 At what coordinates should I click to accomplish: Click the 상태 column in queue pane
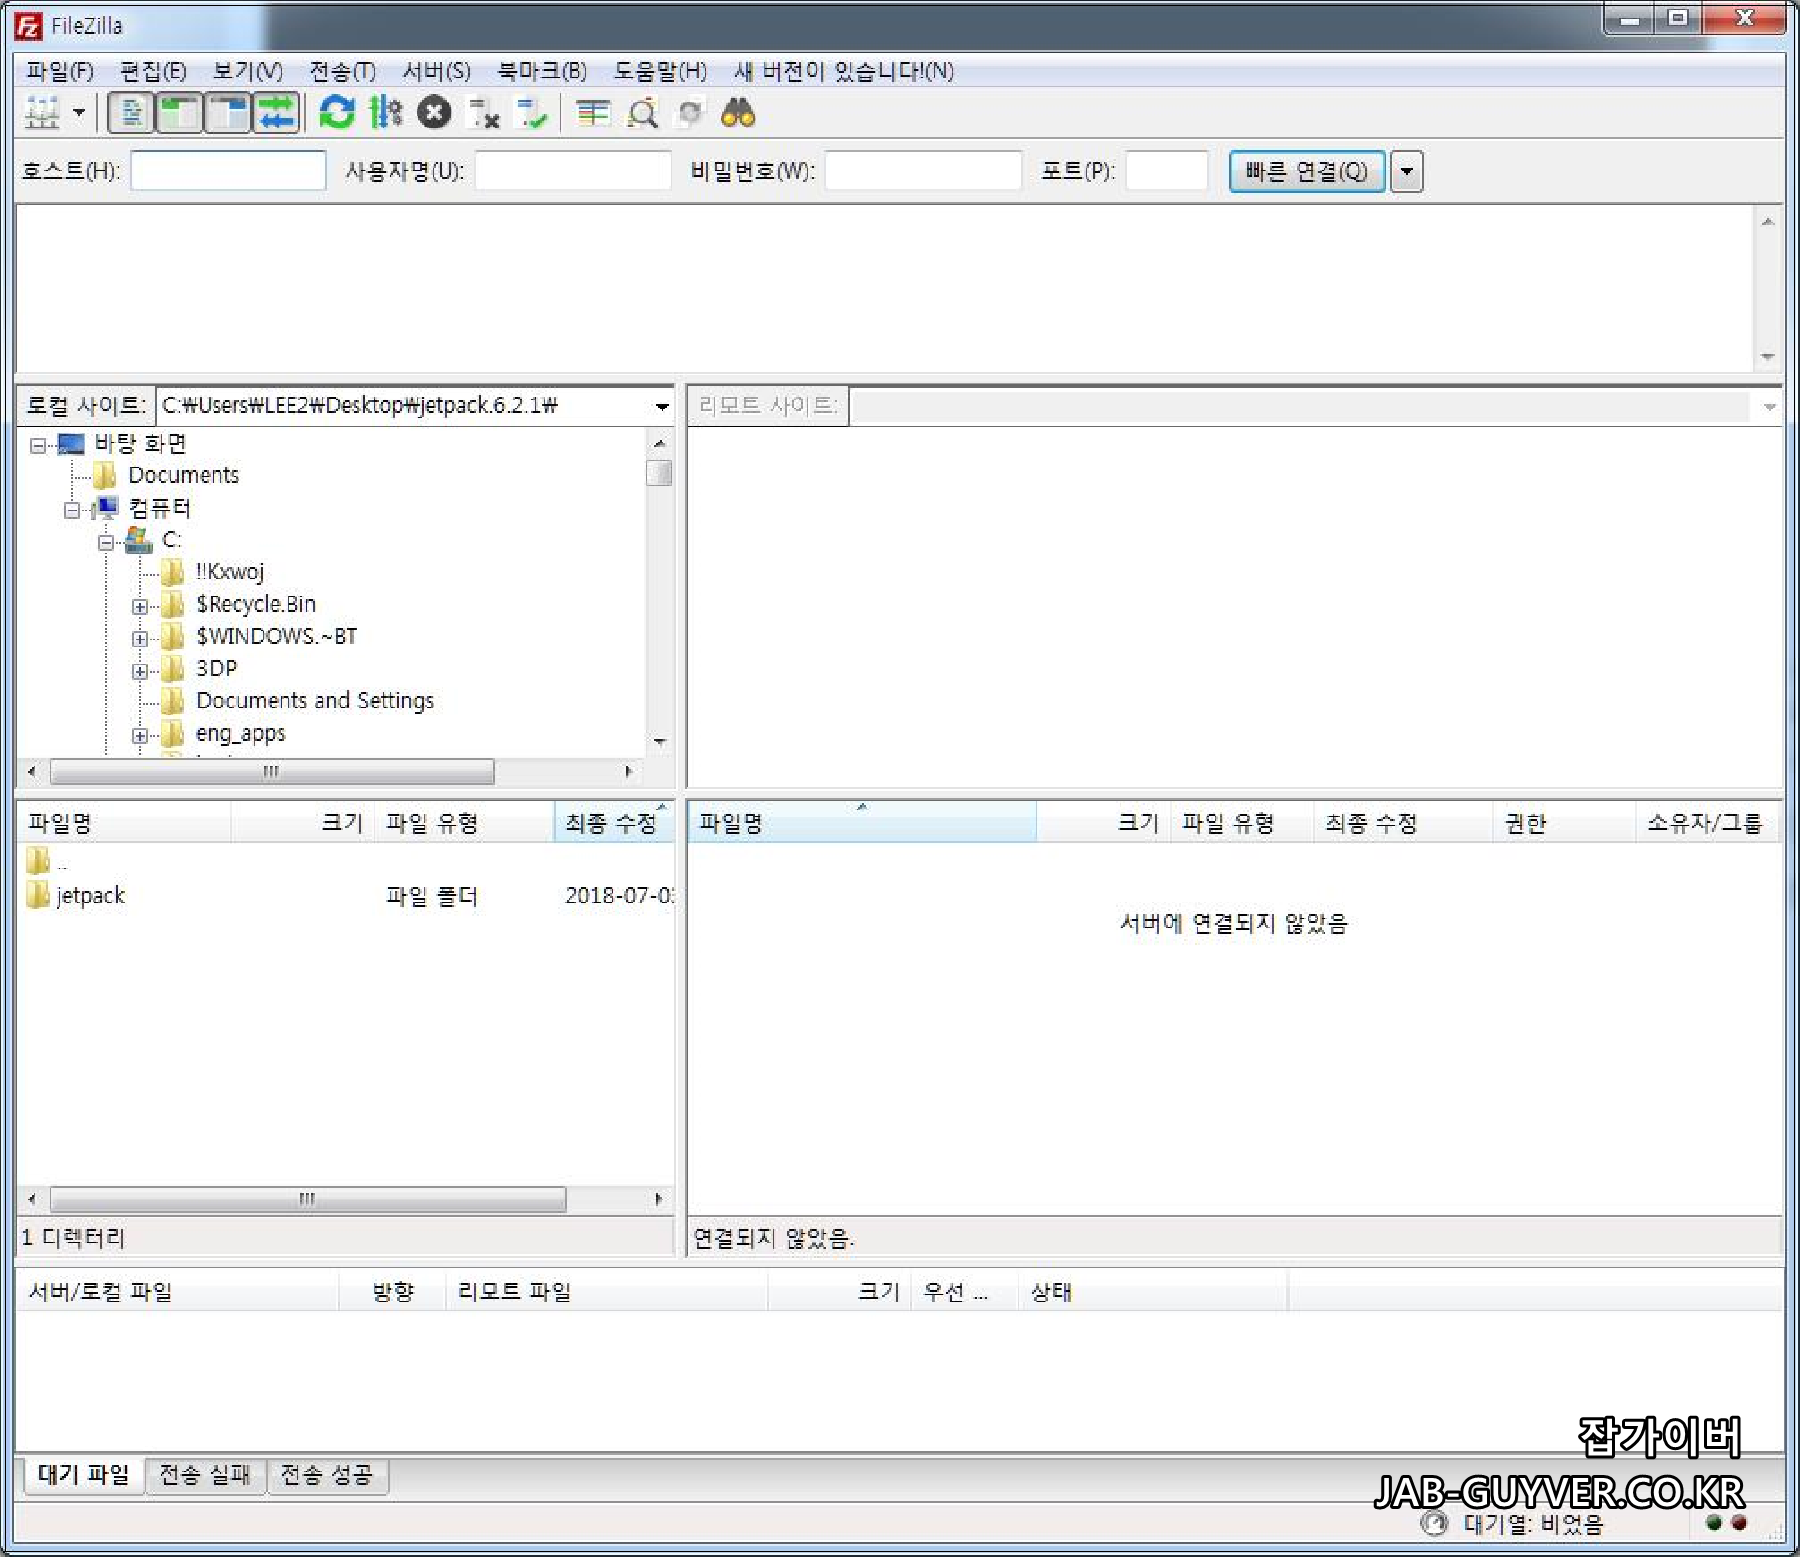(x=1152, y=1292)
